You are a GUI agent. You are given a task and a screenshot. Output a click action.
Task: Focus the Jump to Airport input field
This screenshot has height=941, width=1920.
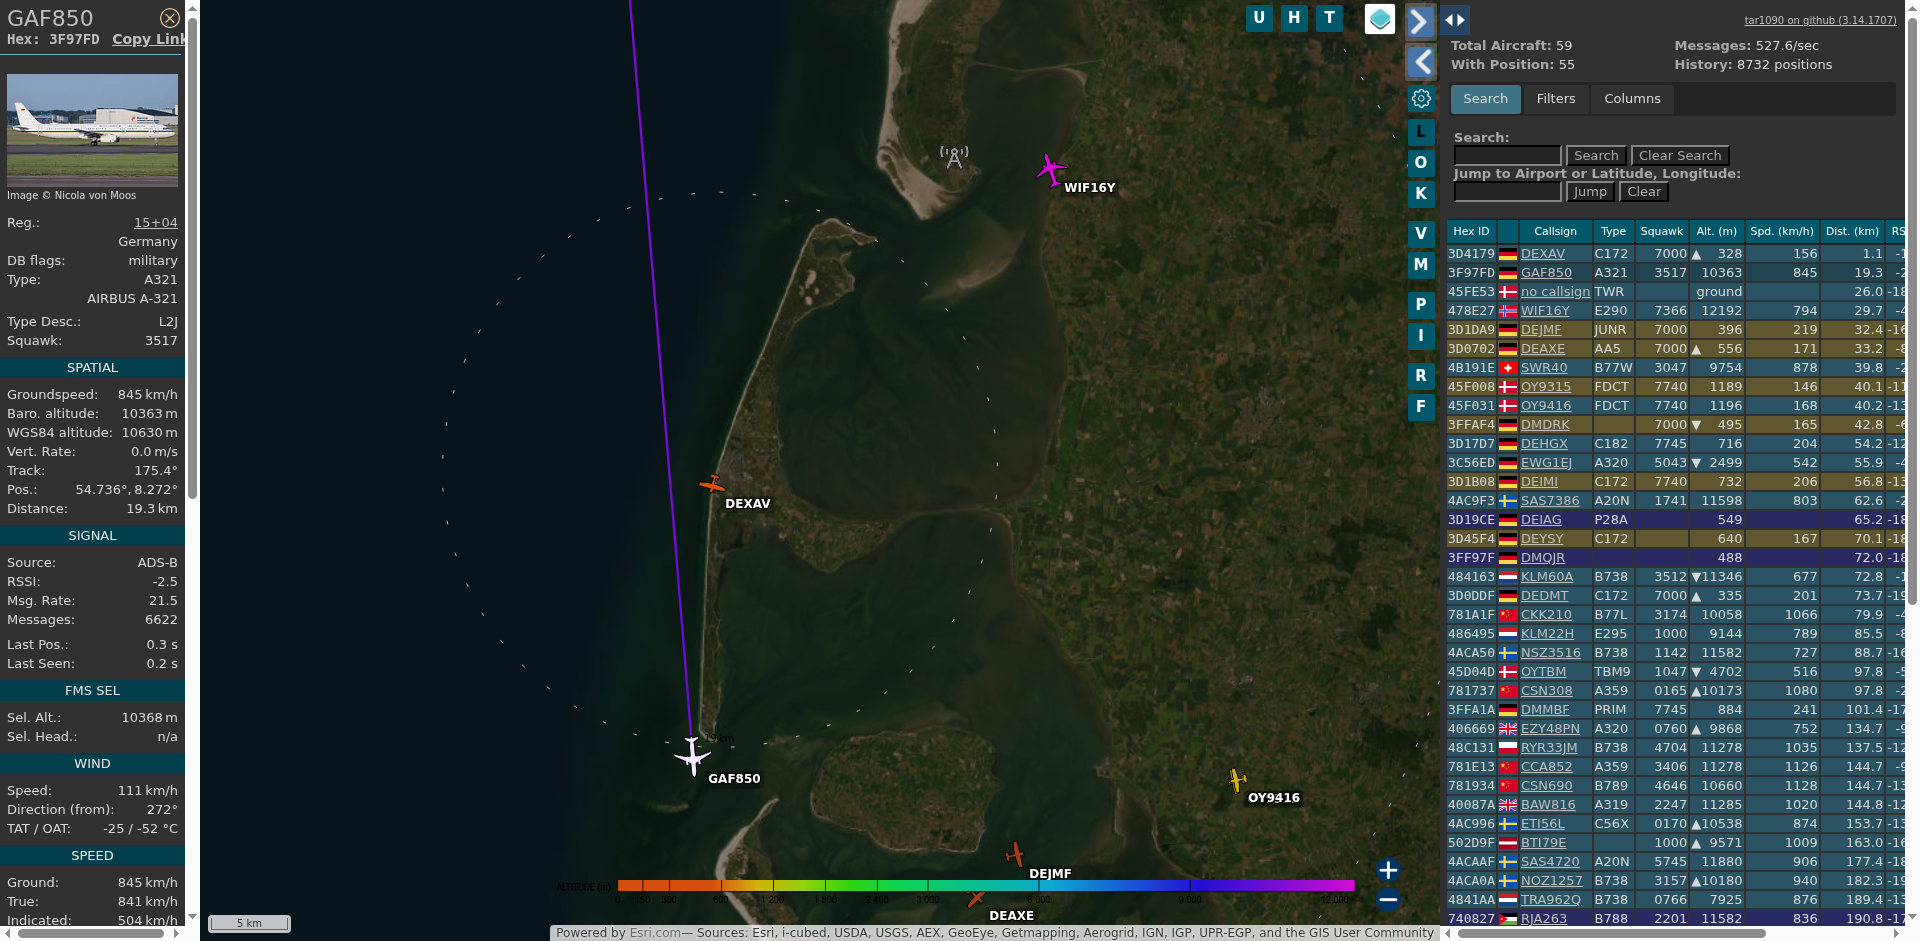pyautogui.click(x=1507, y=192)
